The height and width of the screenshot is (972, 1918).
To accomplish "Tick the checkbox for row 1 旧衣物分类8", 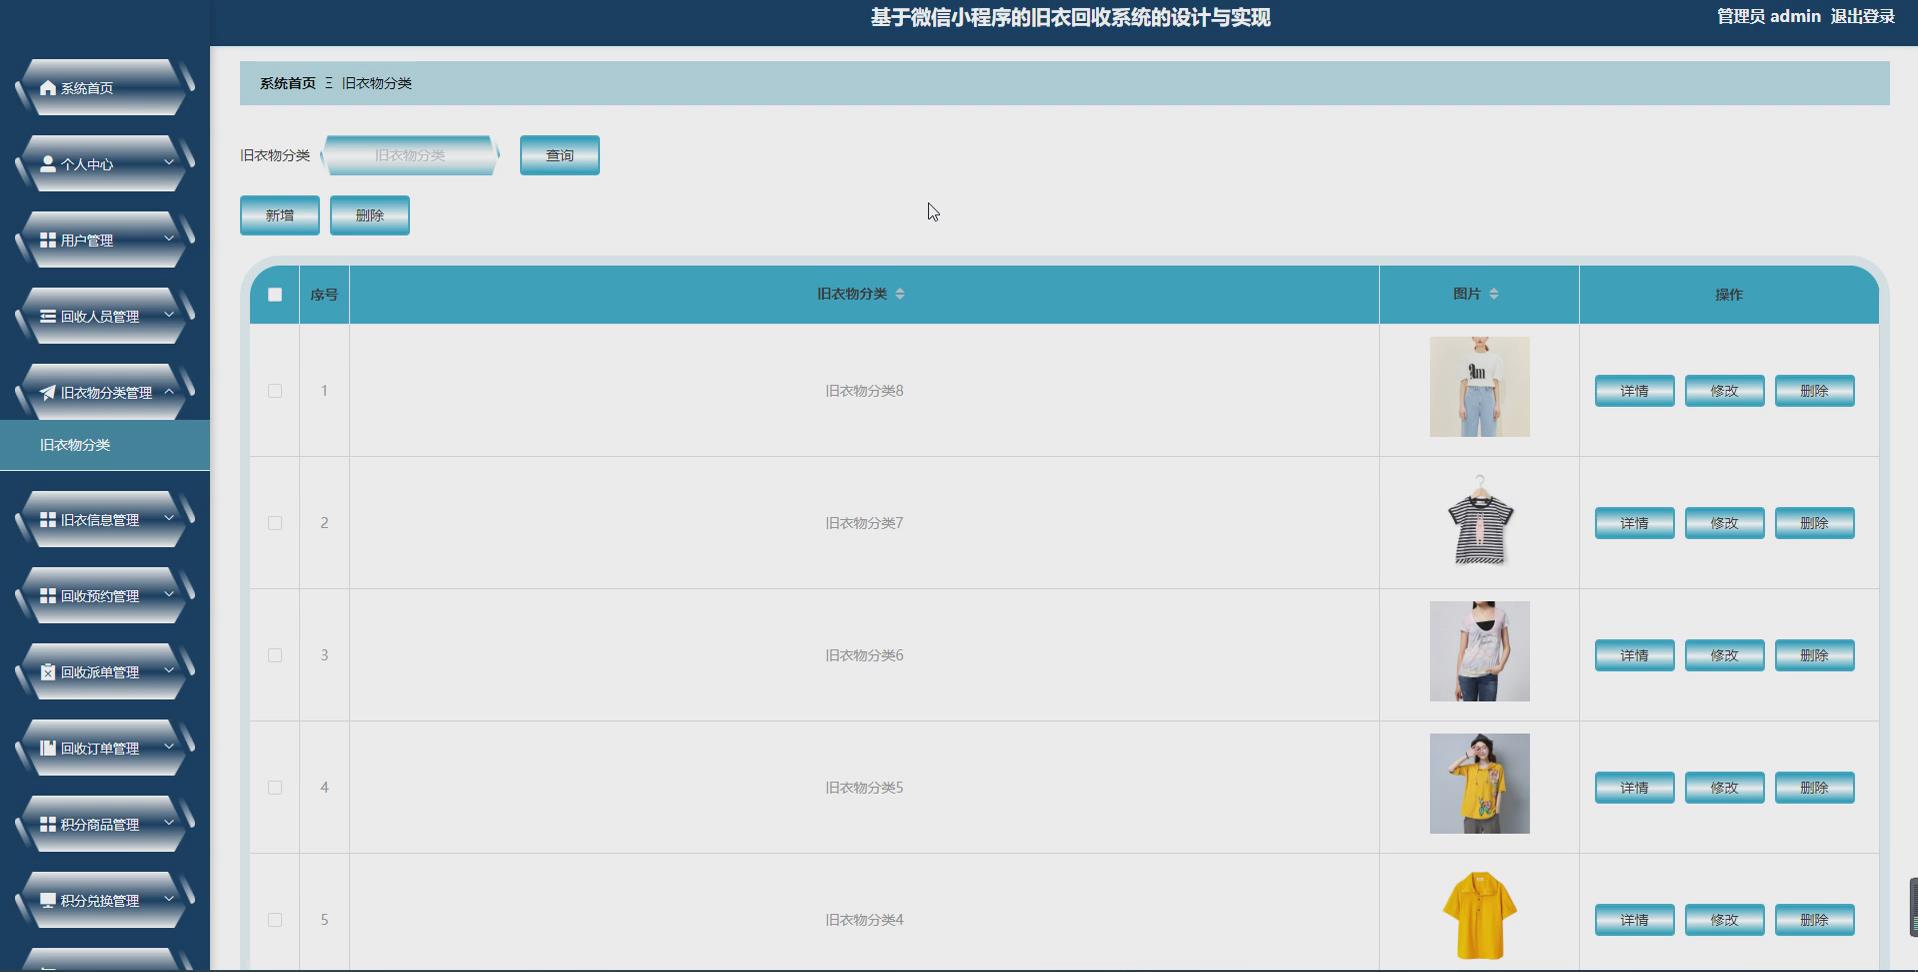I will (274, 391).
